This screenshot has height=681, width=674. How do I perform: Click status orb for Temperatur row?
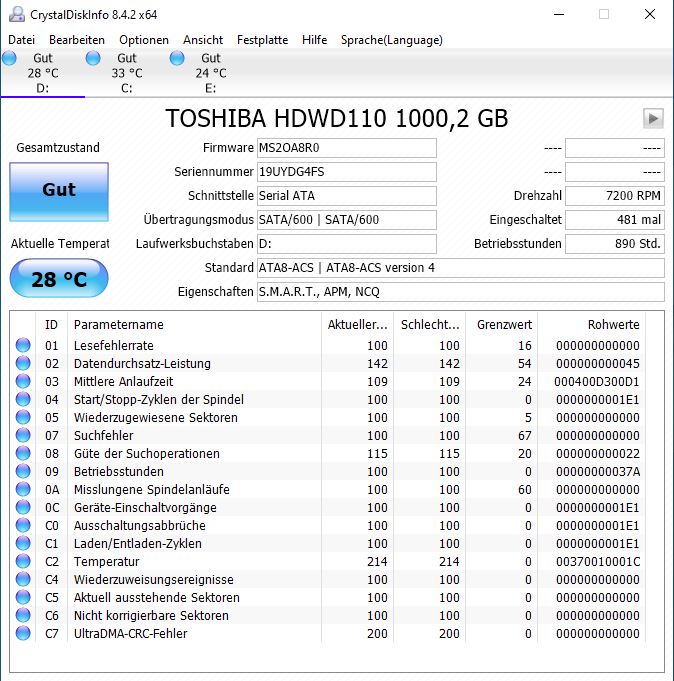click(23, 561)
